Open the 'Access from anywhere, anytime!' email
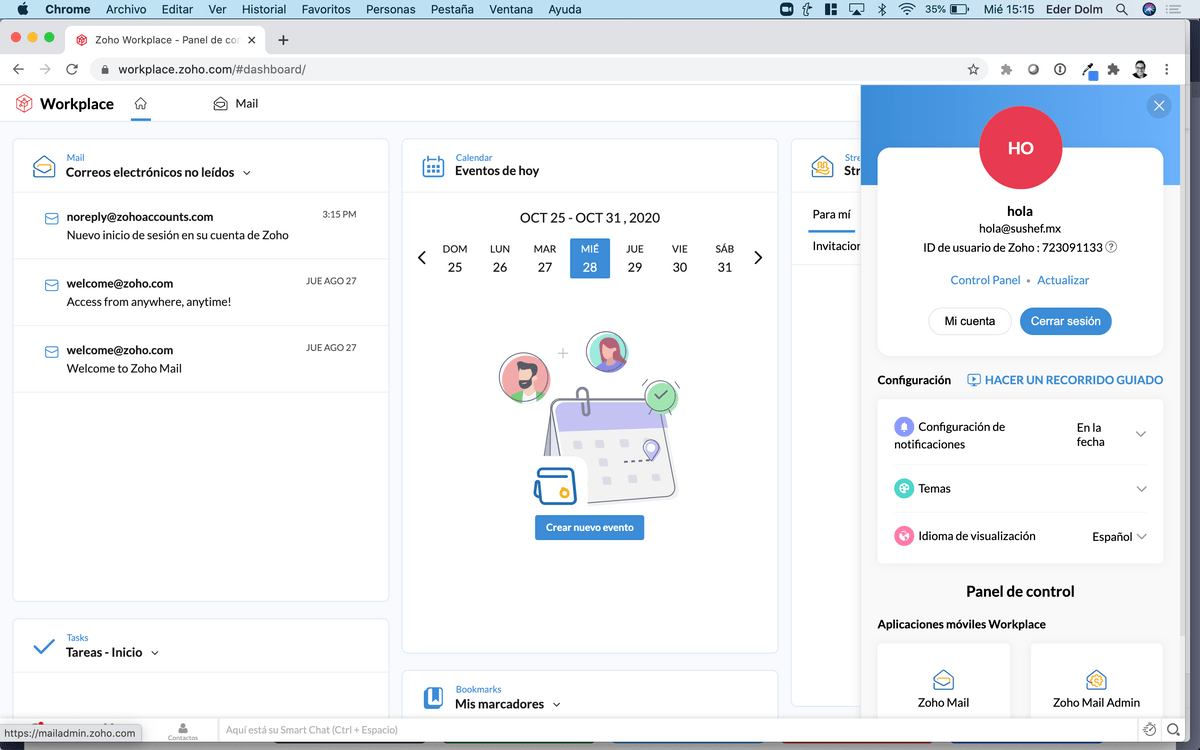Viewport: 1200px width, 750px height. click(x=200, y=292)
